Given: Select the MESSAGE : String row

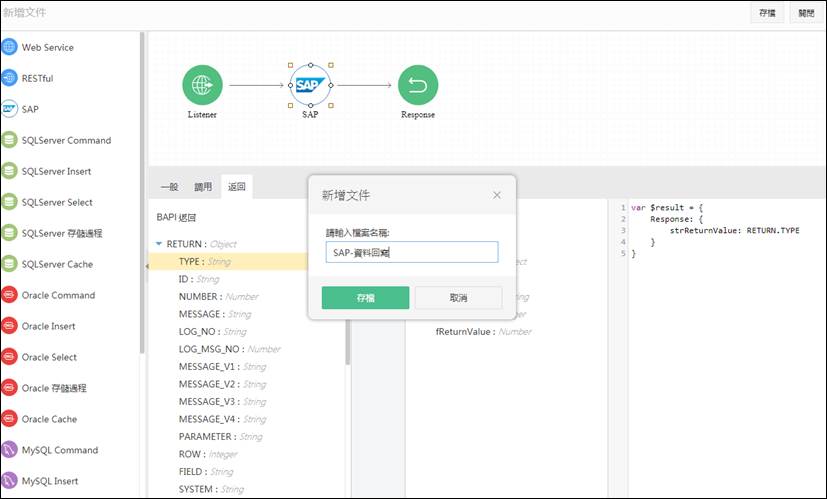Looking at the screenshot, I should coord(215,314).
